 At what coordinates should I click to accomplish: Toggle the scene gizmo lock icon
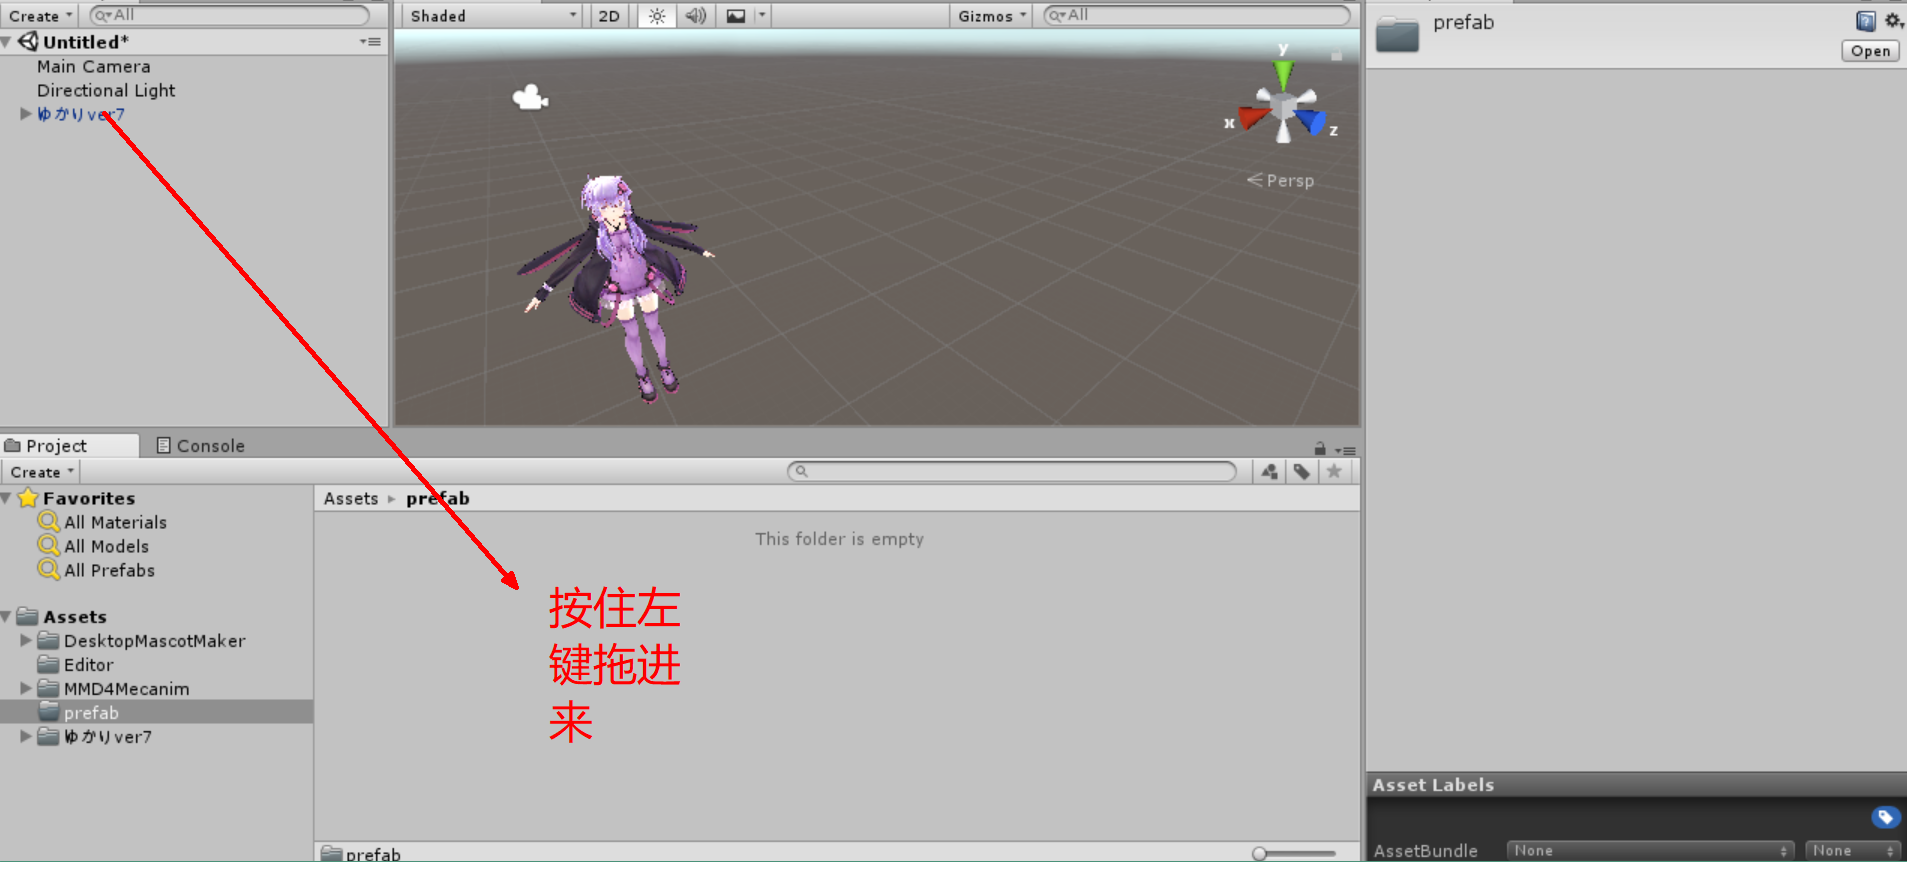click(1336, 55)
